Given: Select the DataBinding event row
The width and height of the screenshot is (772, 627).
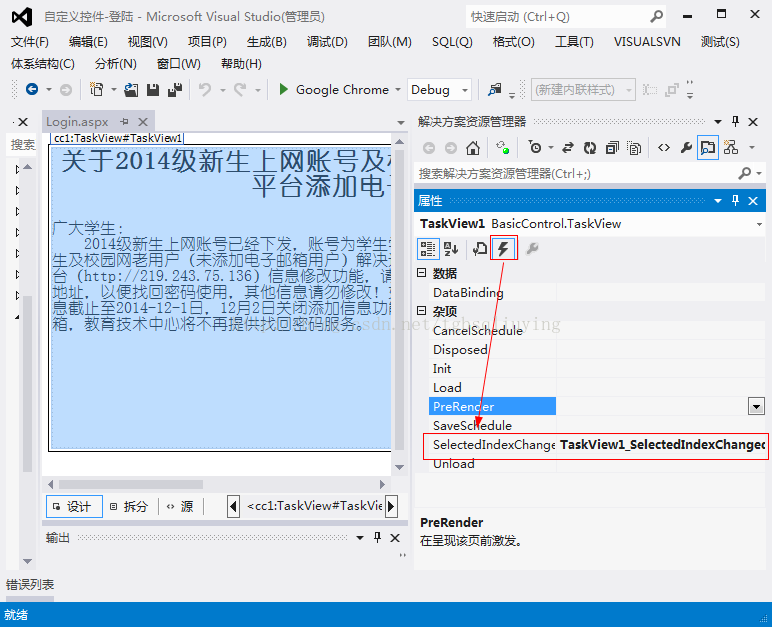Looking at the screenshot, I should (x=596, y=293).
